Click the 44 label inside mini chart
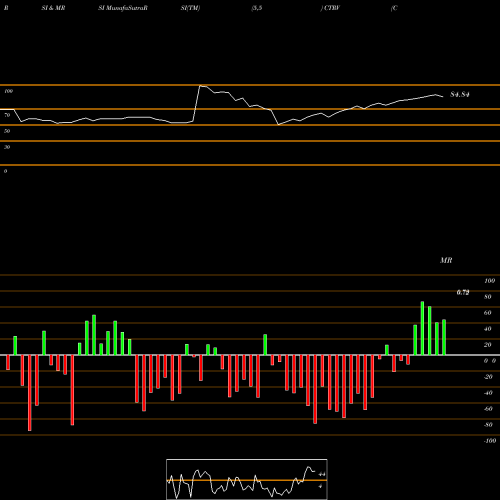Image resolution: width=500 pixels, height=500 pixels. pos(322,474)
